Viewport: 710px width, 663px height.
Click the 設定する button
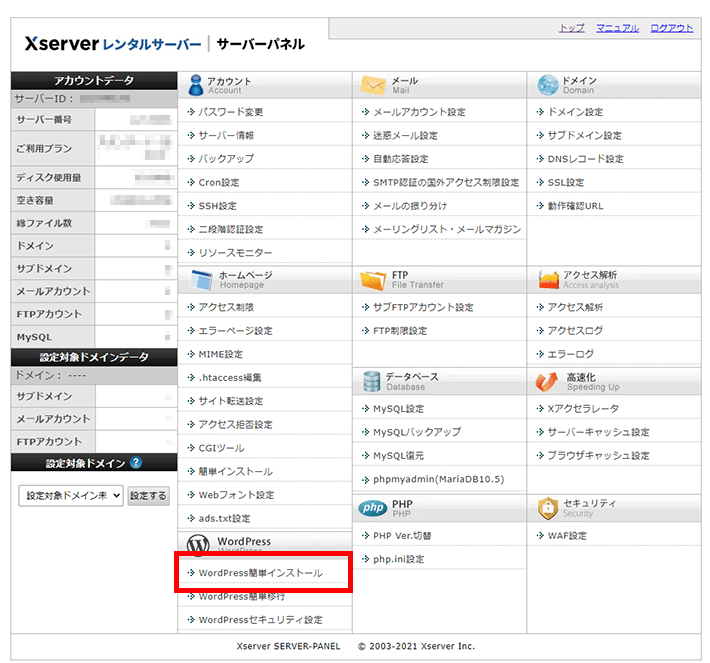click(x=149, y=495)
